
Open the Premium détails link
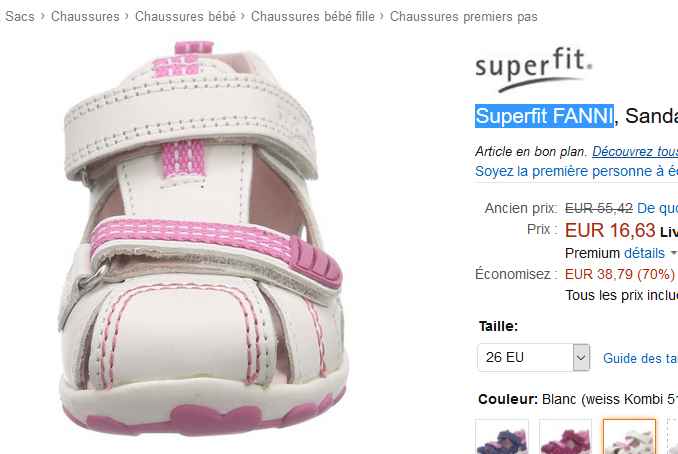[x=644, y=253]
